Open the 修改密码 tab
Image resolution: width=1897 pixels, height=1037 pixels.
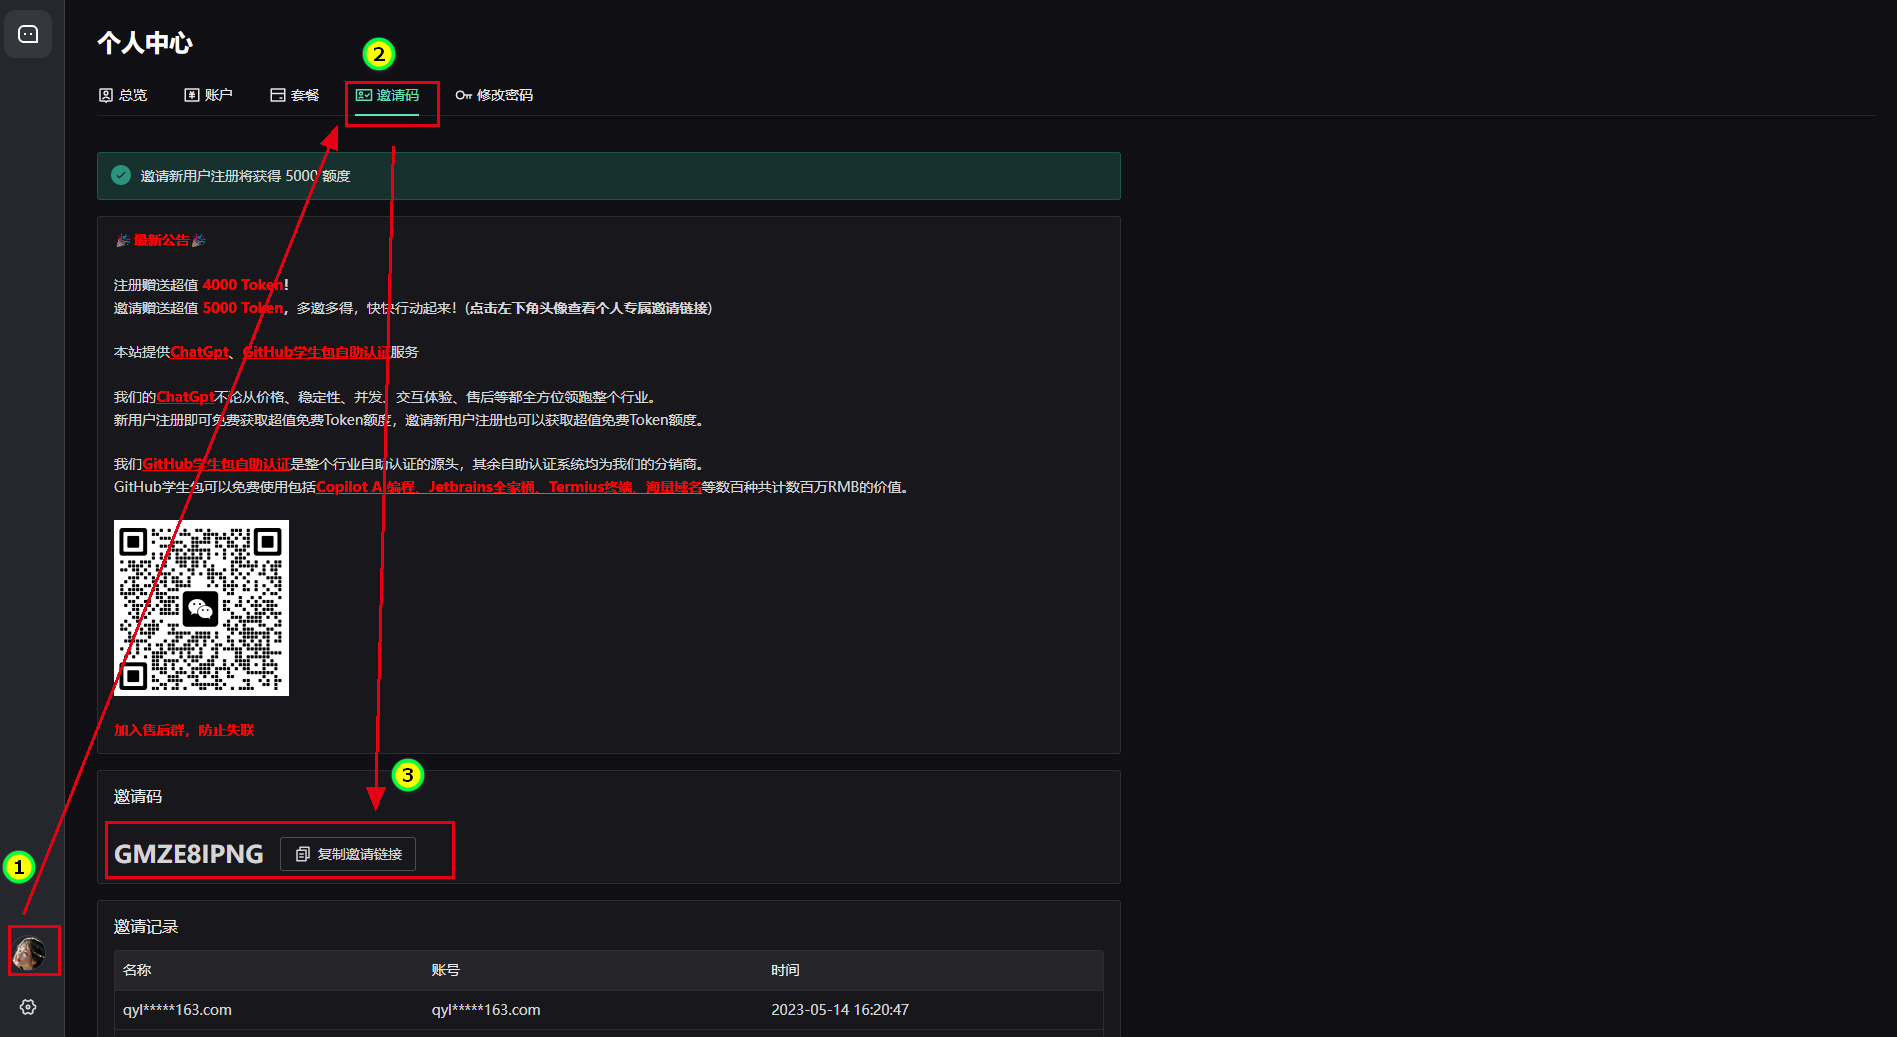tap(494, 95)
